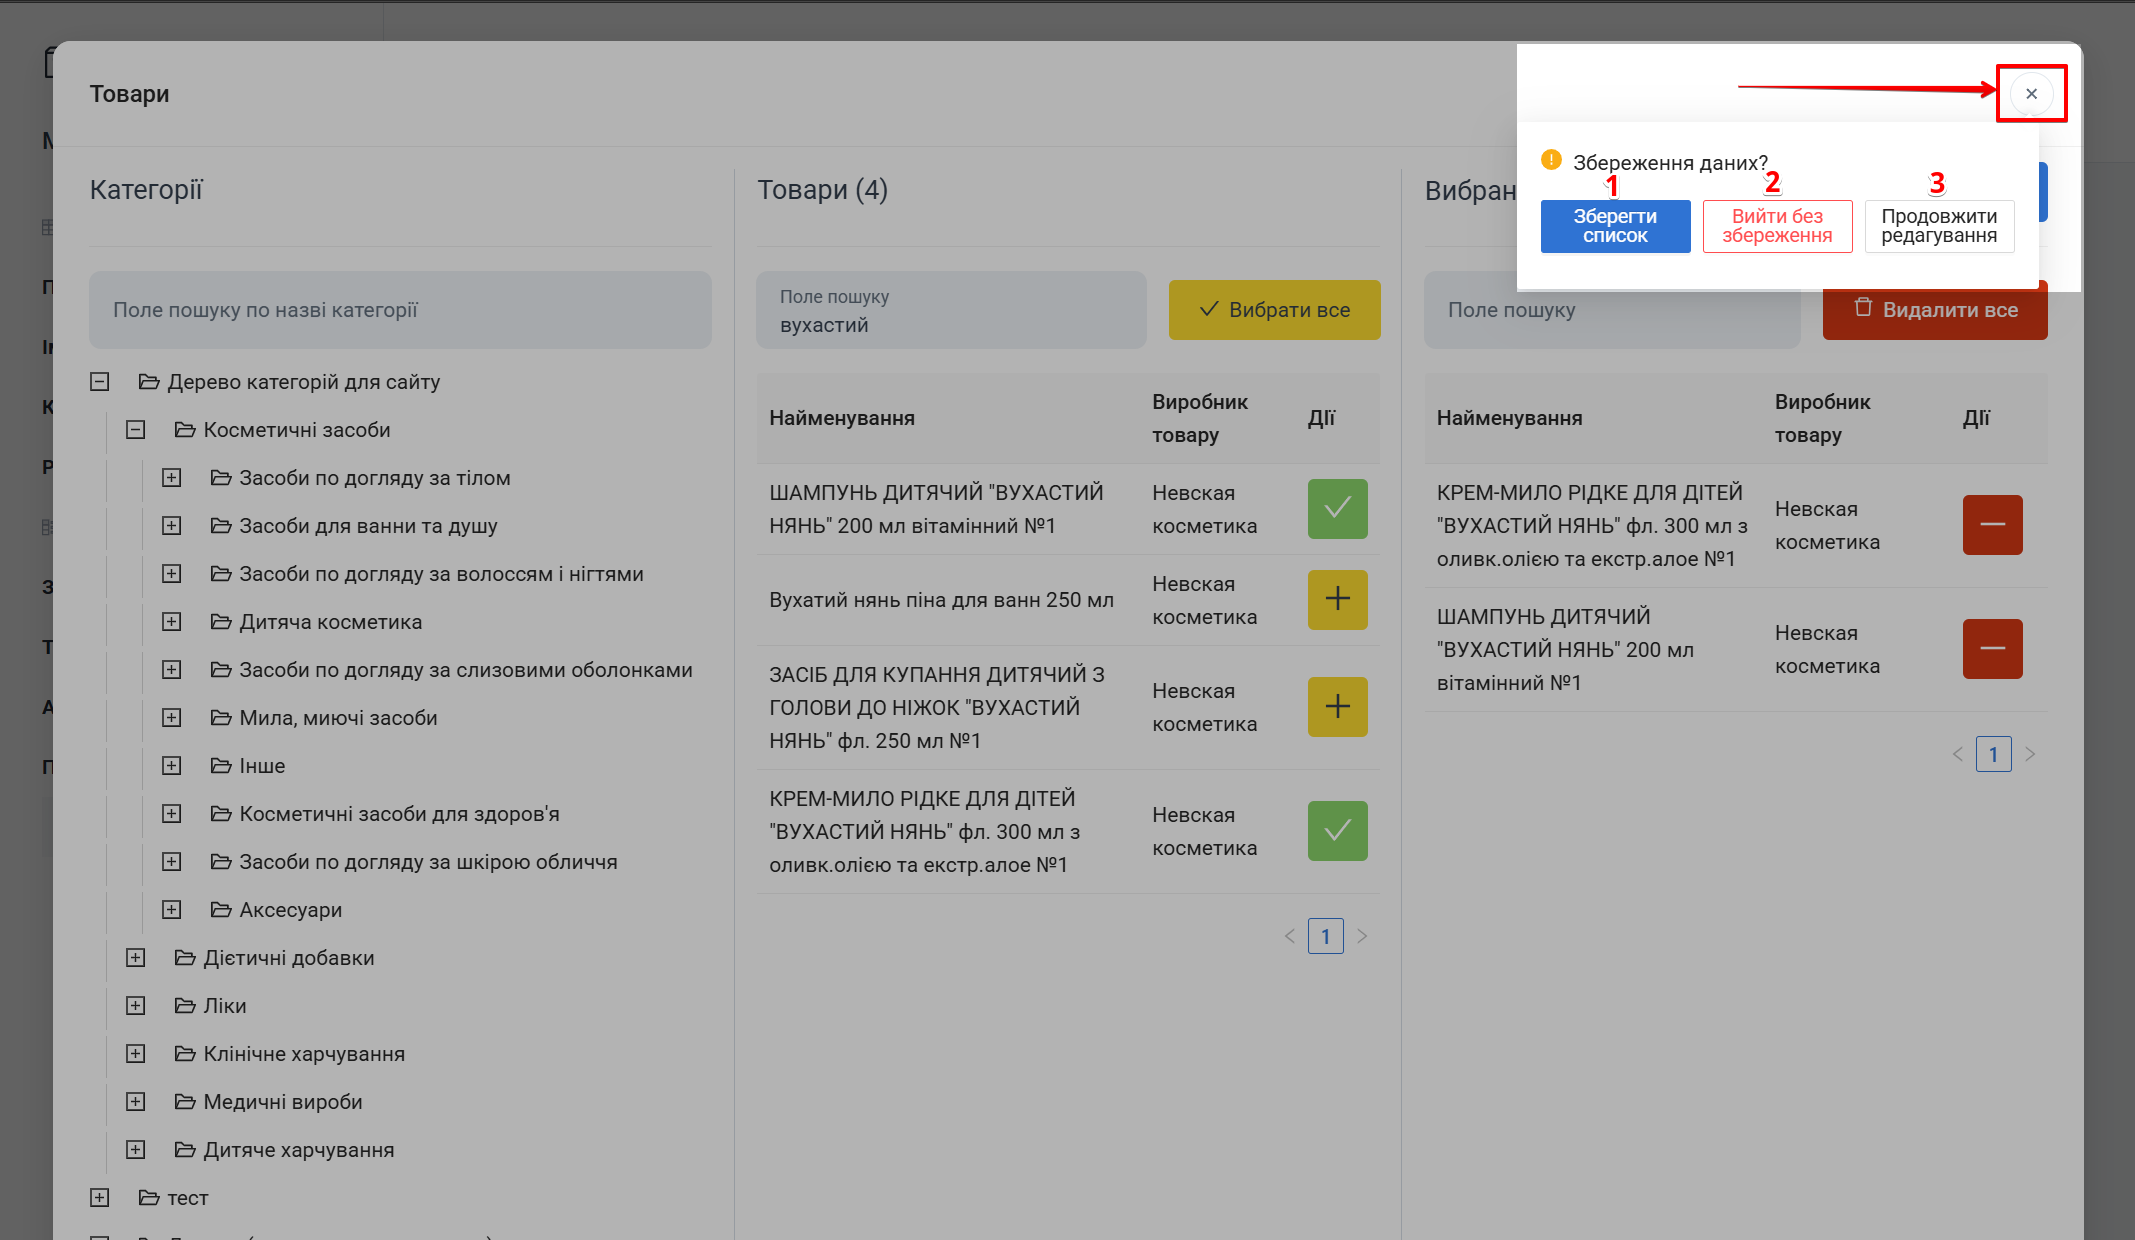
Task: Click folder icon next to 'Ліки'
Action: point(185,1006)
